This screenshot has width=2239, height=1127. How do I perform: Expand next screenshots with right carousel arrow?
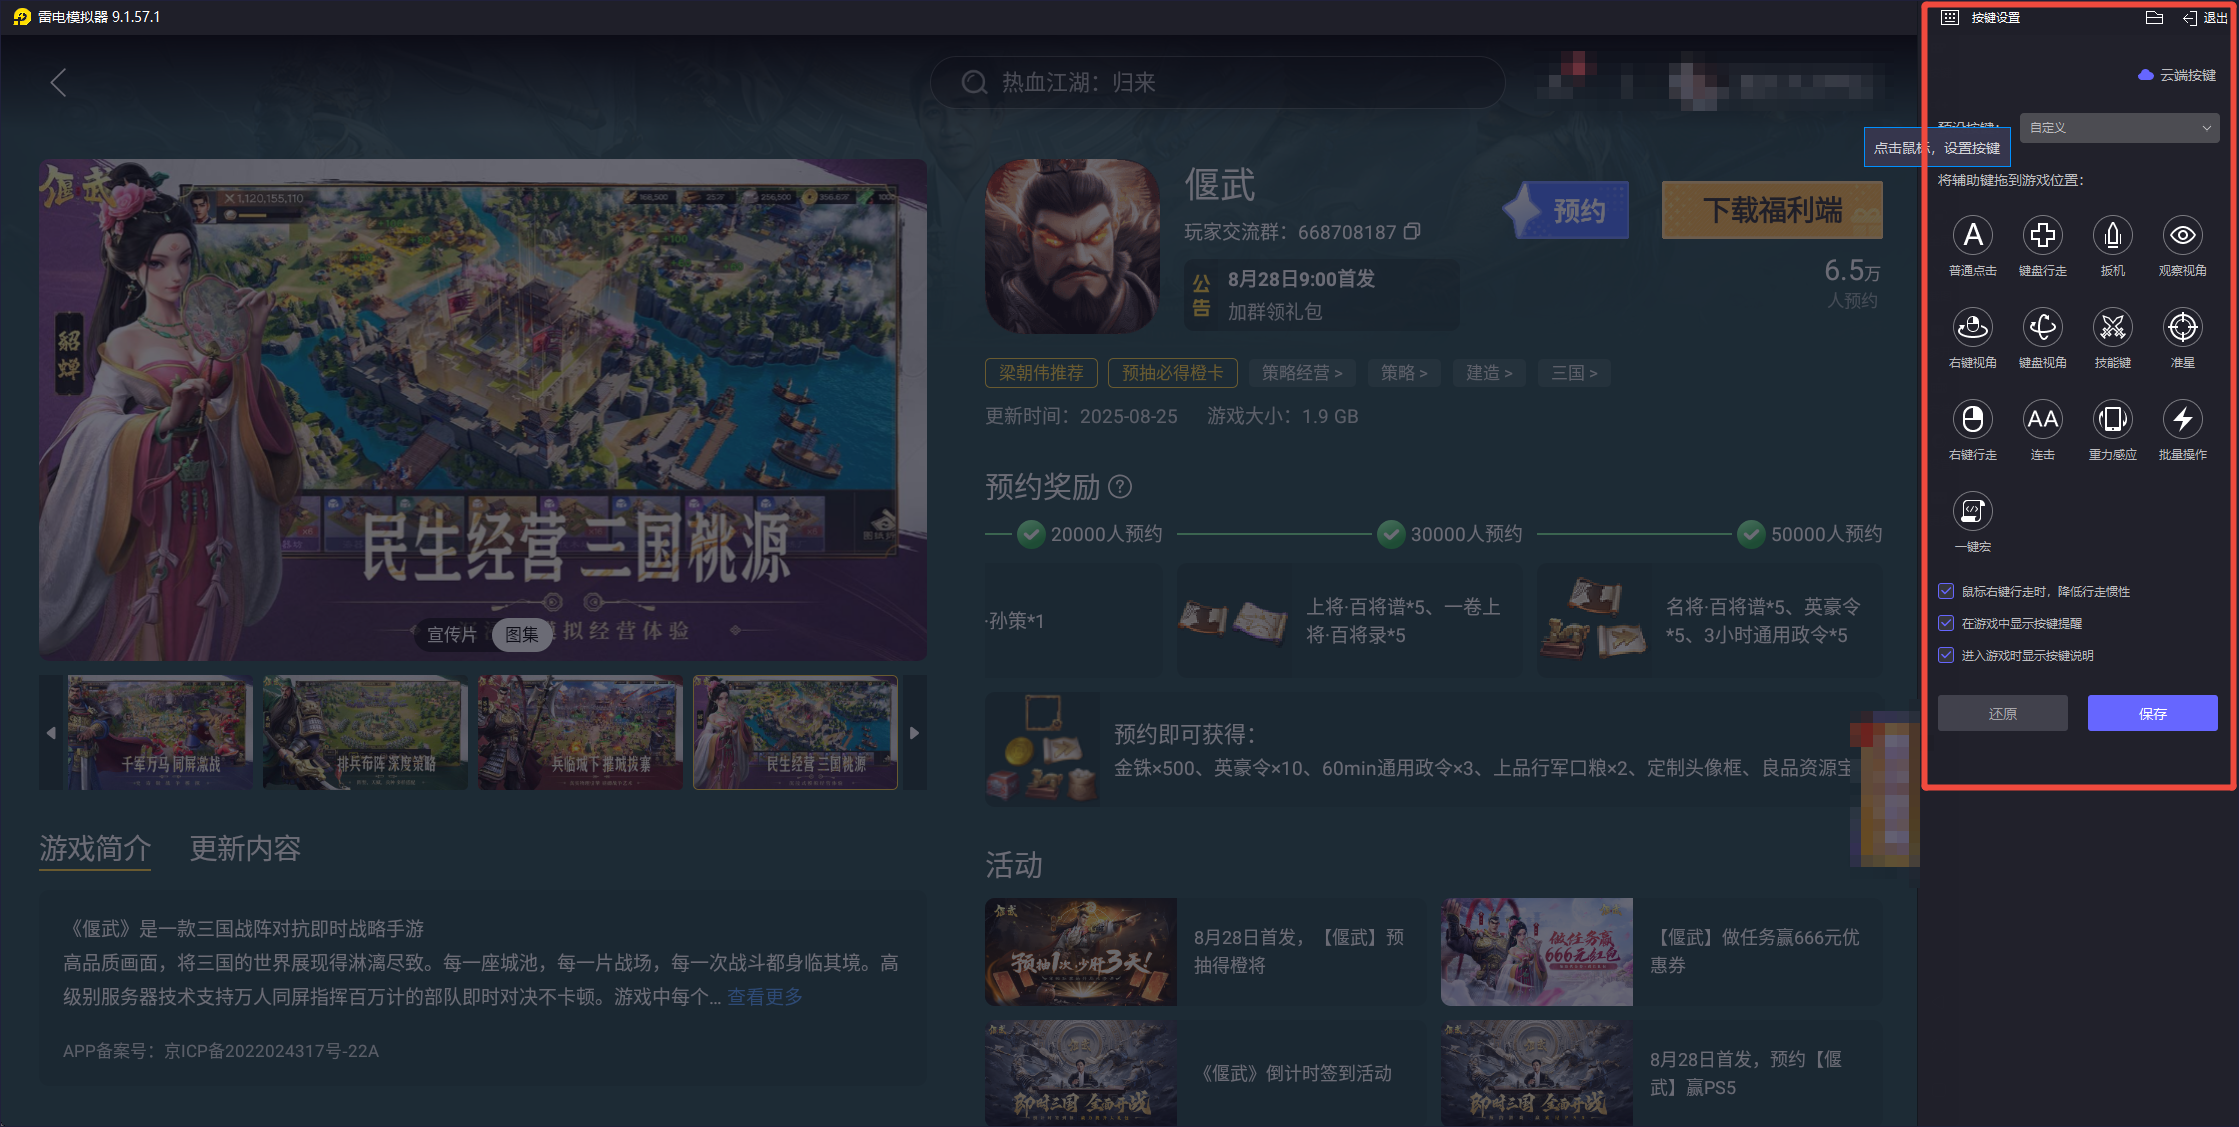913,732
